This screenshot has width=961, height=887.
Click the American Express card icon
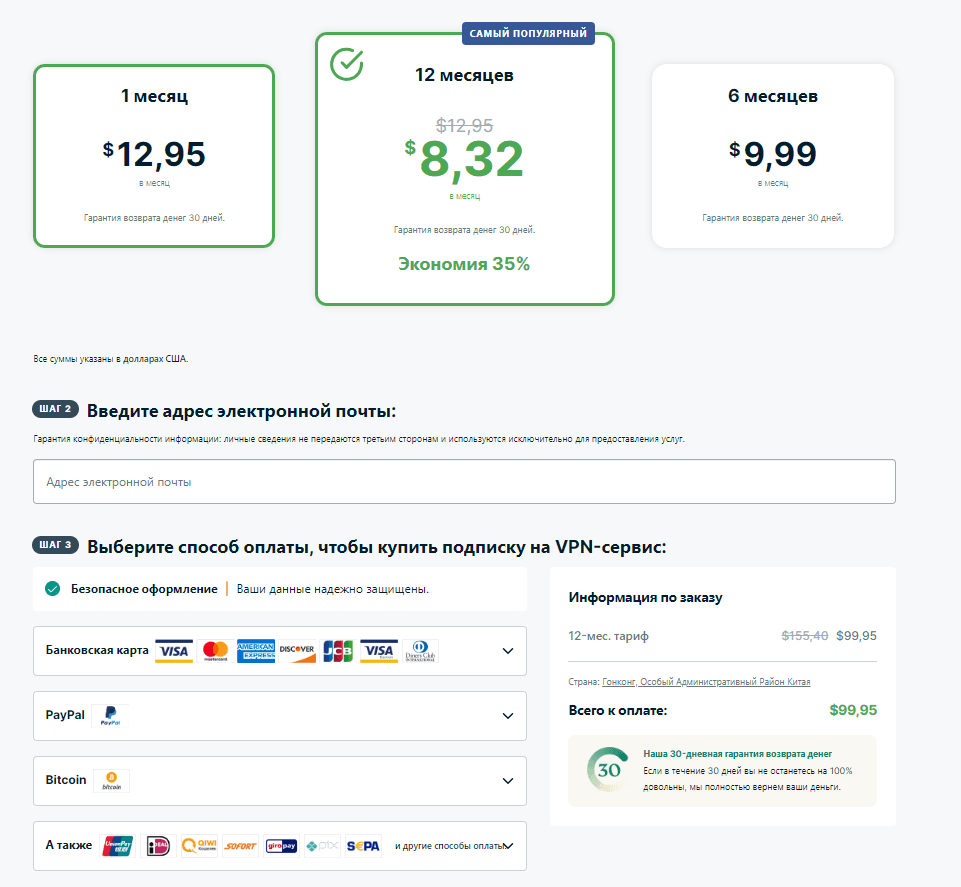pyautogui.click(x=256, y=652)
